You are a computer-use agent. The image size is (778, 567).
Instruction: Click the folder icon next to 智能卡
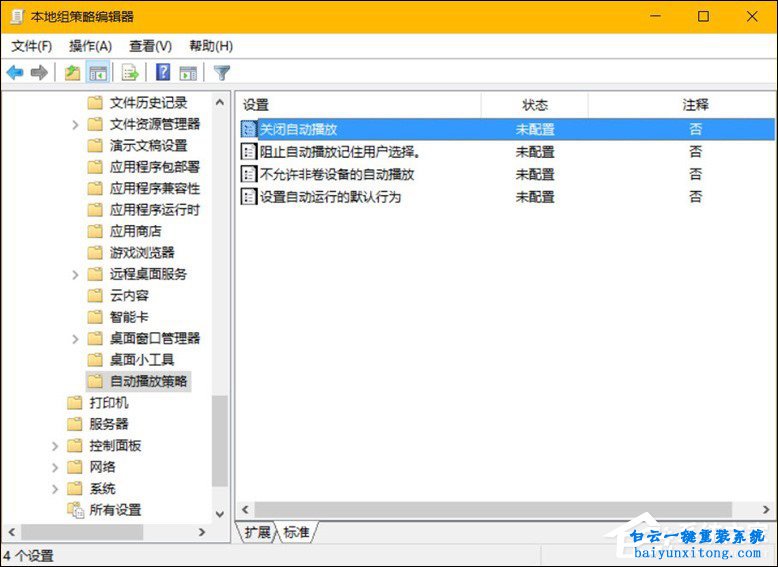(95, 316)
